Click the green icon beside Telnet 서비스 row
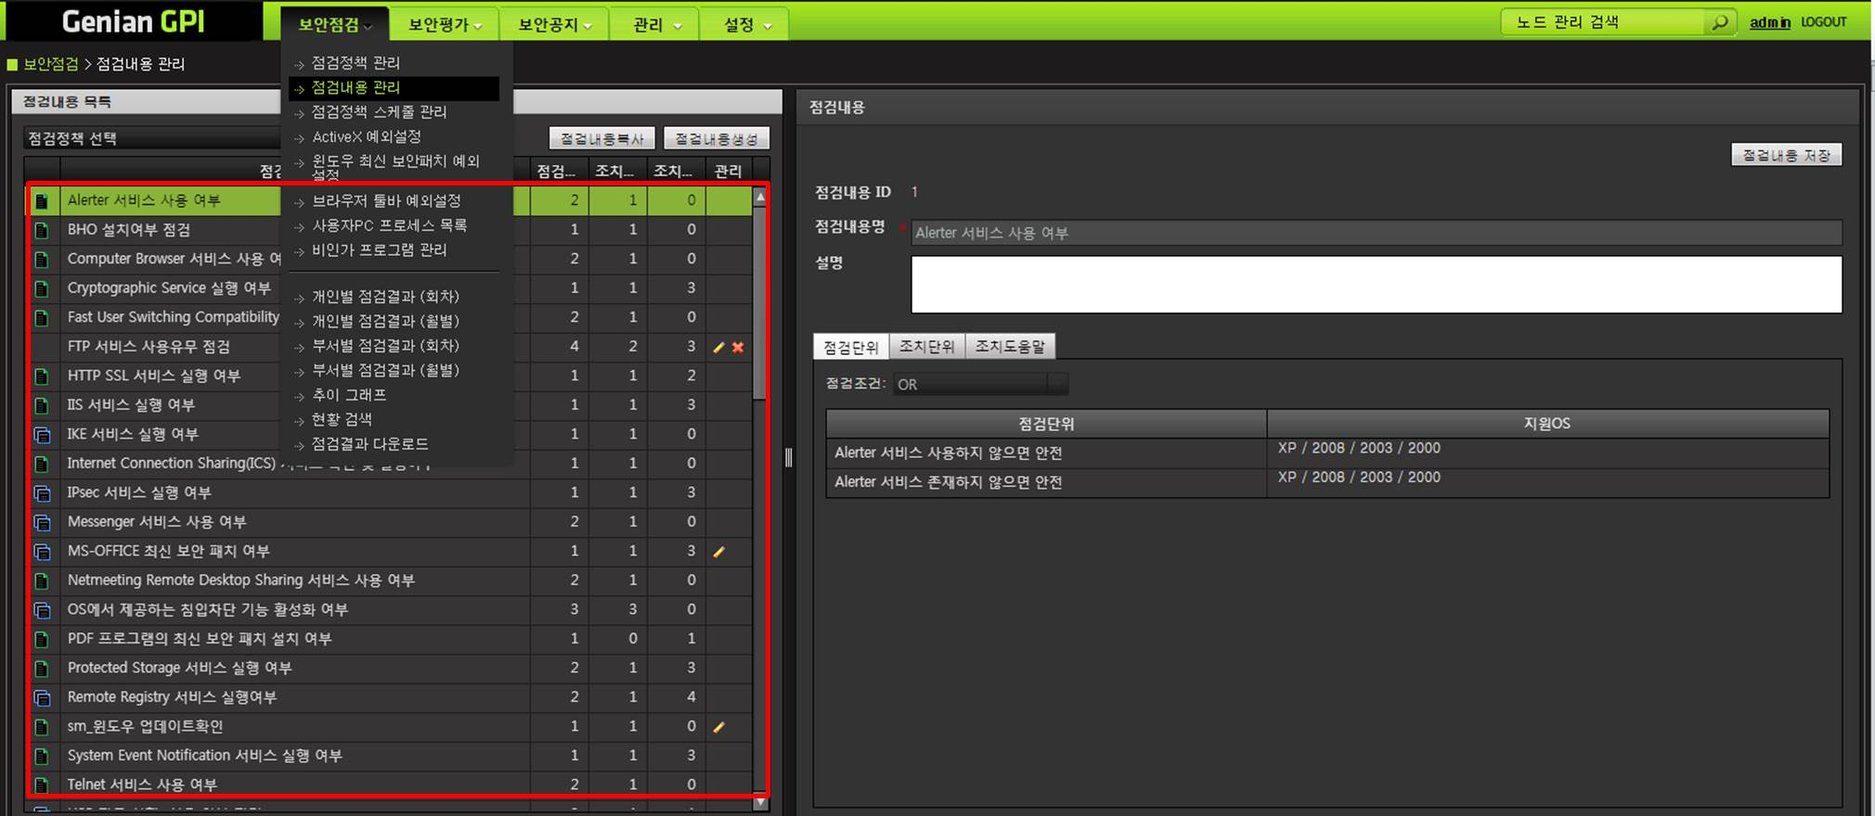This screenshot has height=816, width=1875. pyautogui.click(x=42, y=785)
